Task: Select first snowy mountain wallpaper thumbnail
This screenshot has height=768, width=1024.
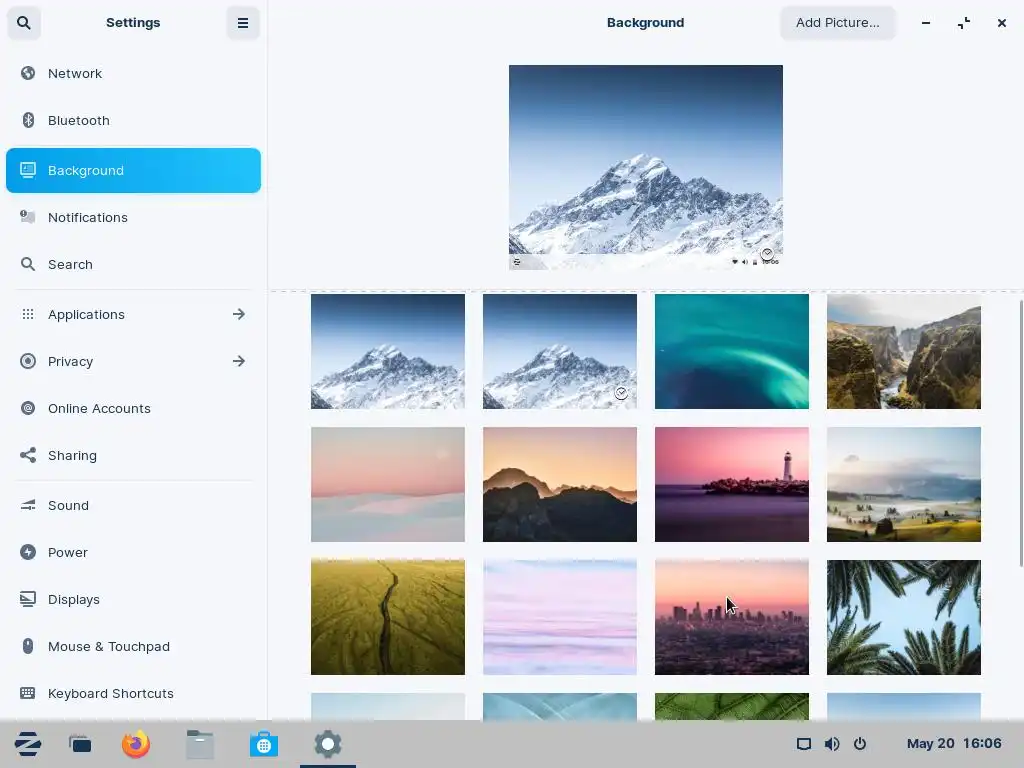Action: (388, 351)
